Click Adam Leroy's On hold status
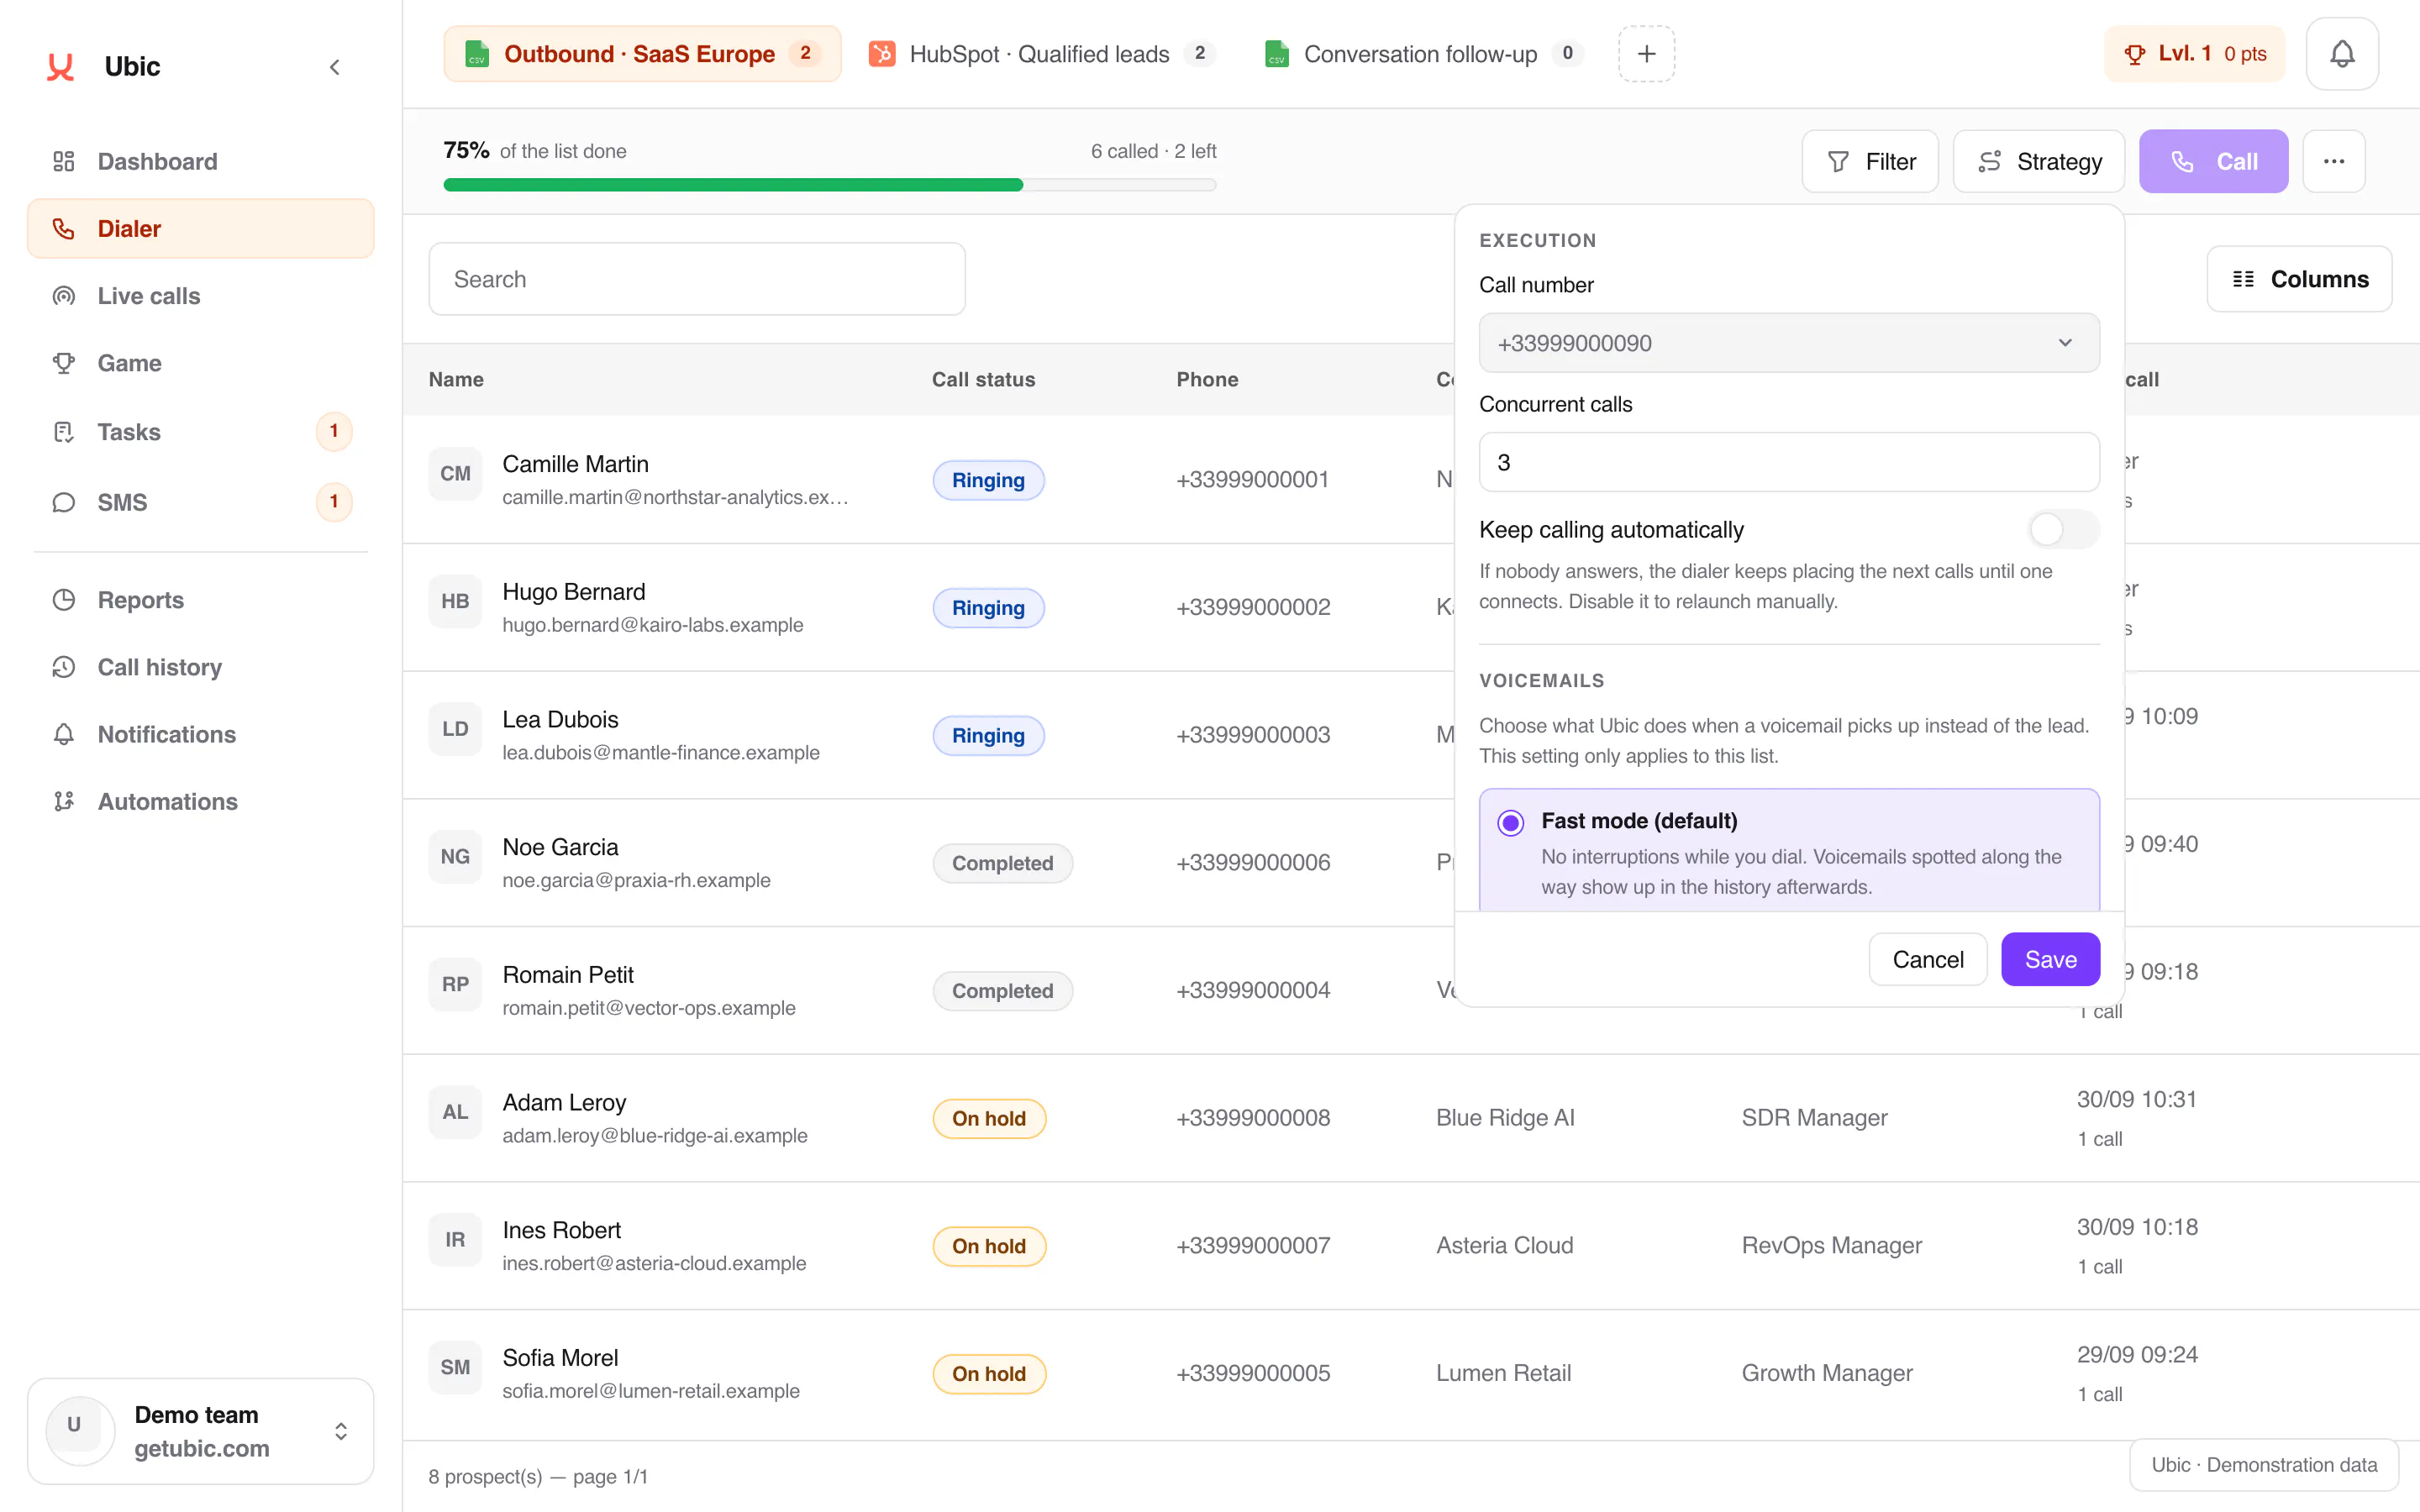Screen dimensions: 2420x1512 click(989, 1118)
